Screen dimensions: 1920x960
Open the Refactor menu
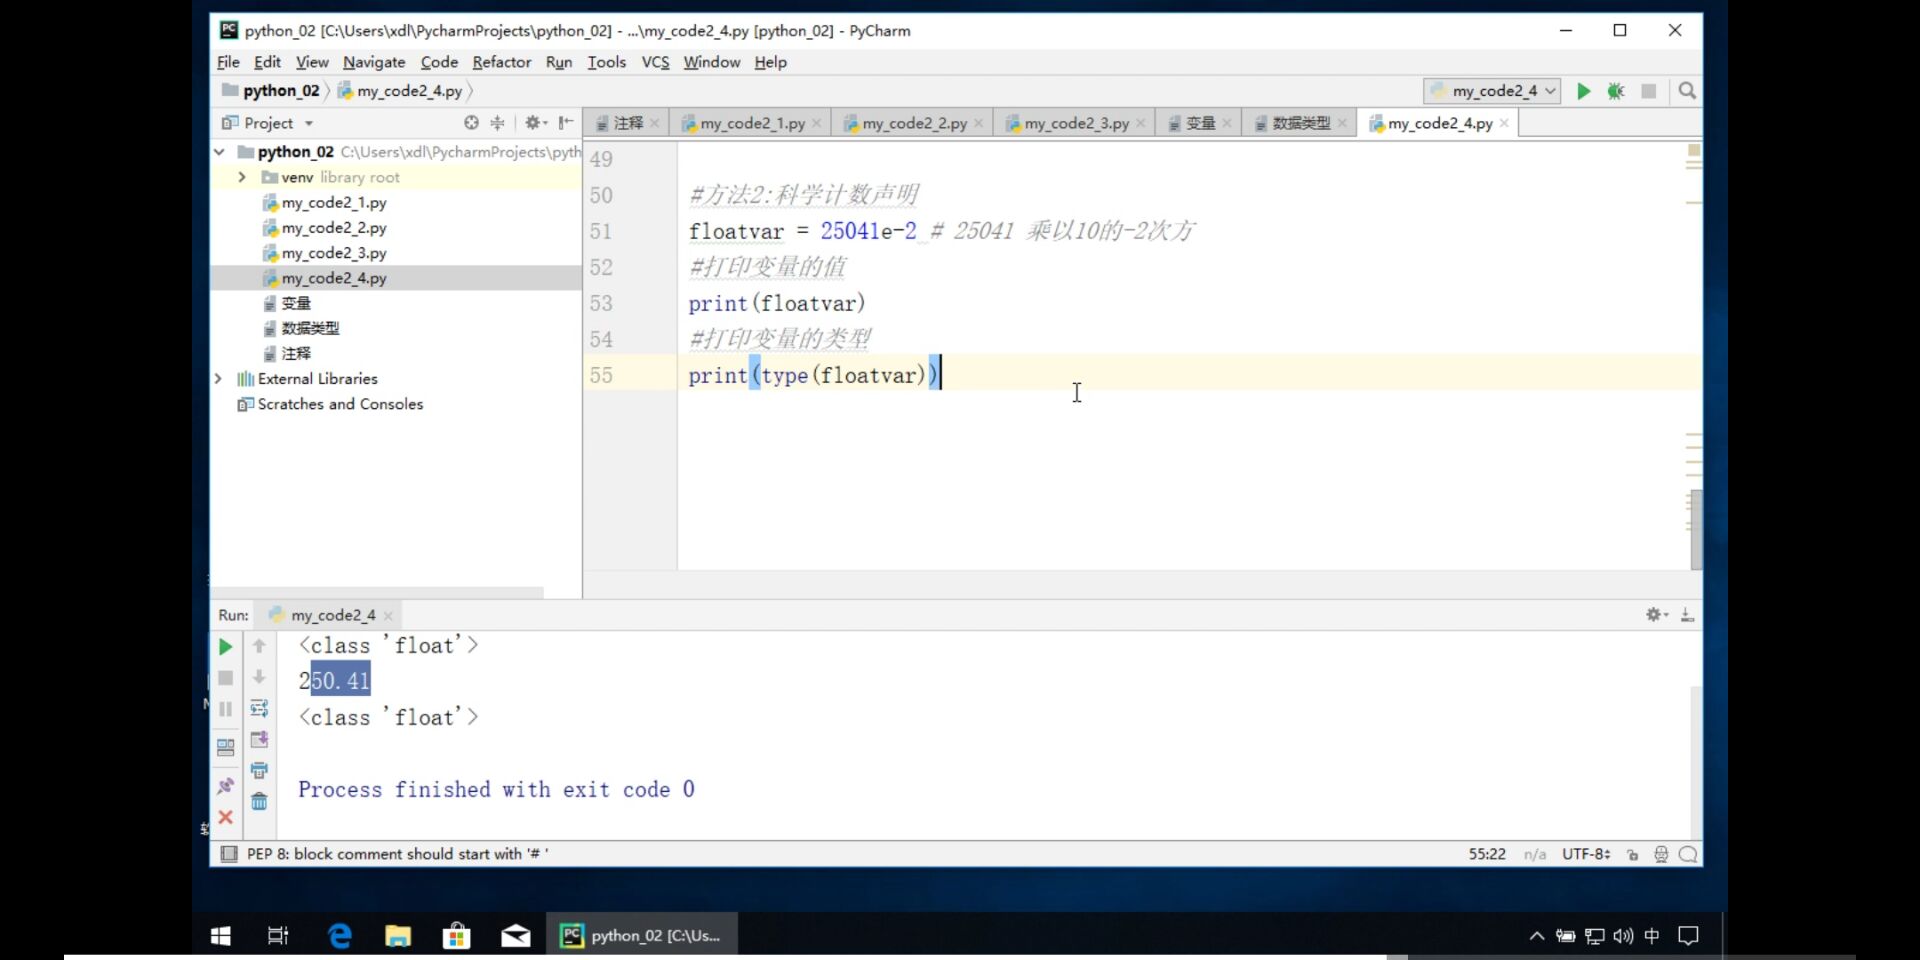click(501, 62)
